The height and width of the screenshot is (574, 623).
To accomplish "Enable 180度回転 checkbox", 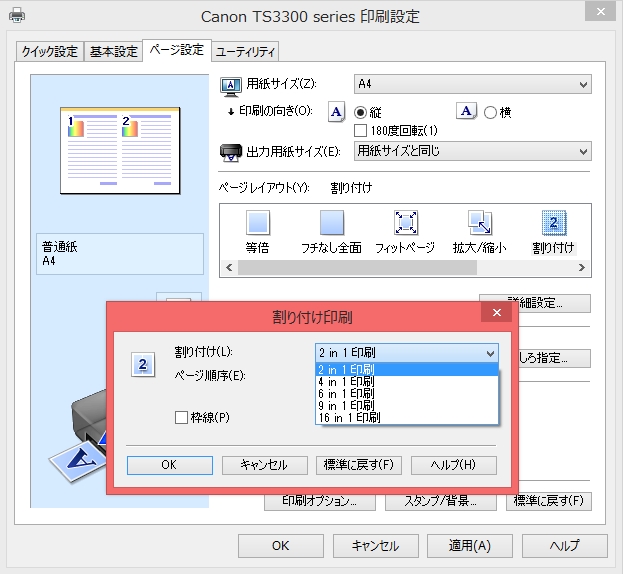I will coord(360,130).
